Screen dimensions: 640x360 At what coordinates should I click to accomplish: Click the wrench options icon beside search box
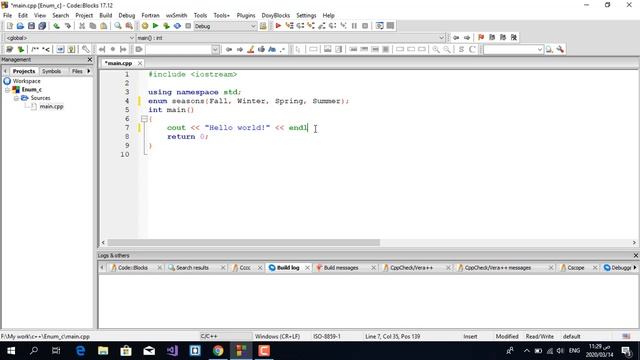click(560, 49)
